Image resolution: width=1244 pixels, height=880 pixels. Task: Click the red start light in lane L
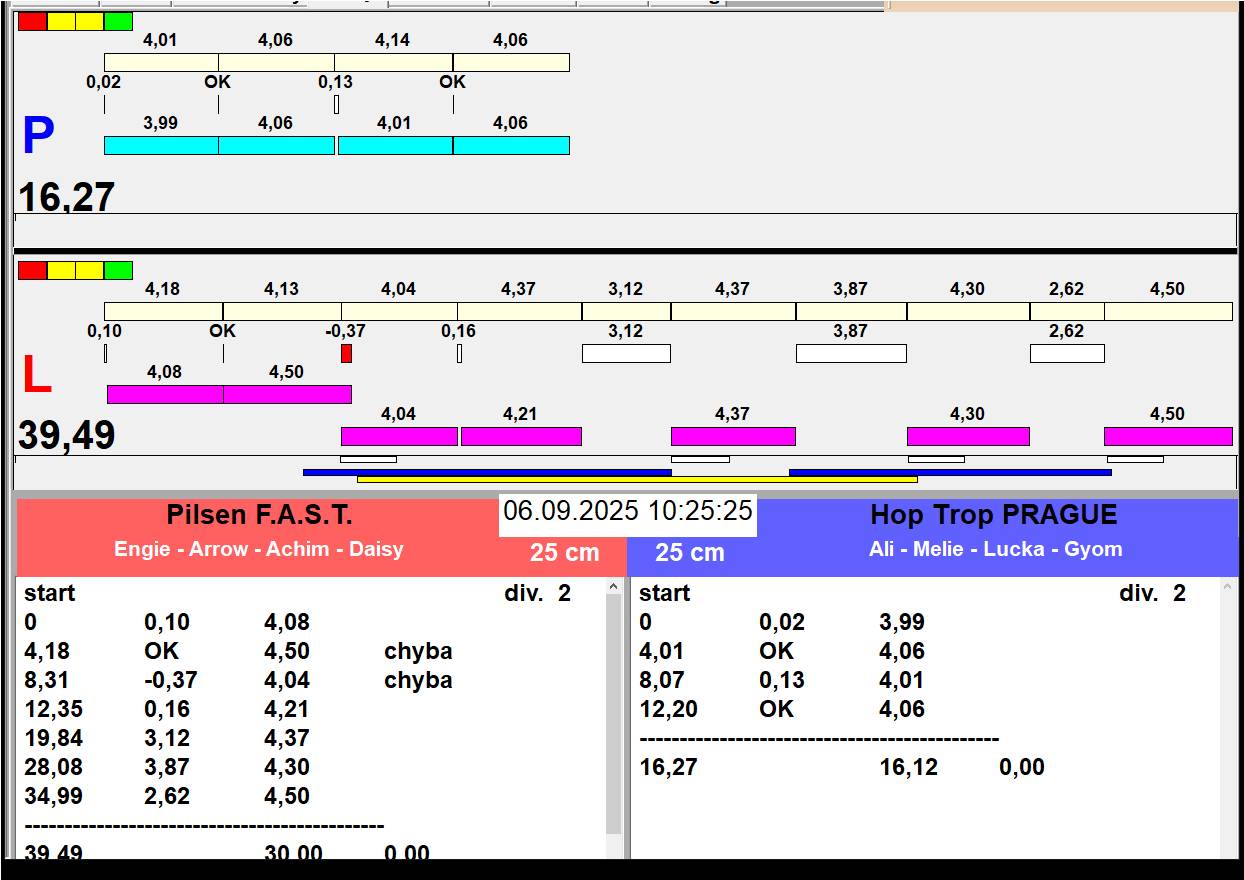(32, 270)
